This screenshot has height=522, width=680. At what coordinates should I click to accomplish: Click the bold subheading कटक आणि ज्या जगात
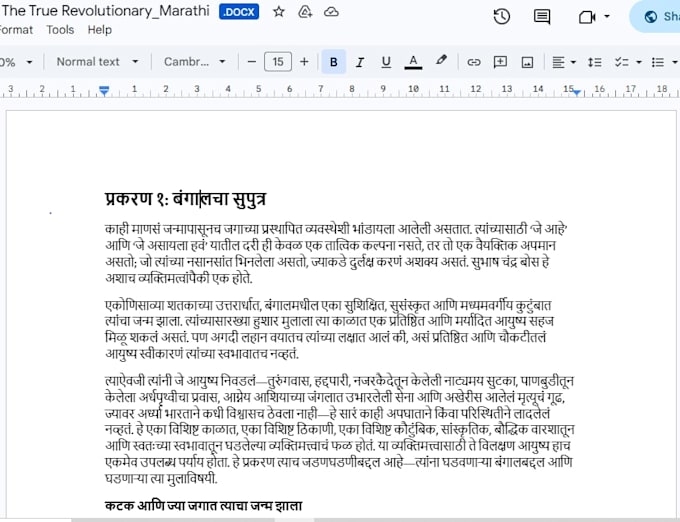(203, 506)
